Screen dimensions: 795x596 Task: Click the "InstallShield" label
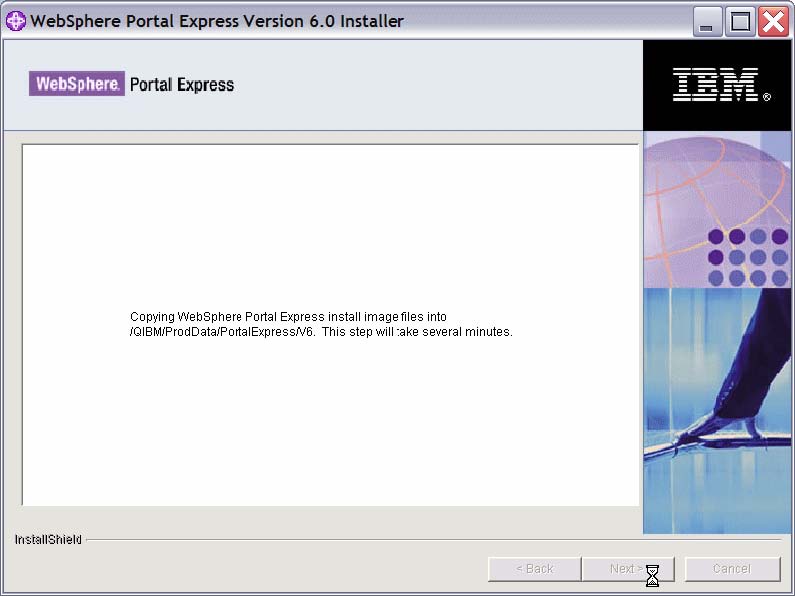48,540
